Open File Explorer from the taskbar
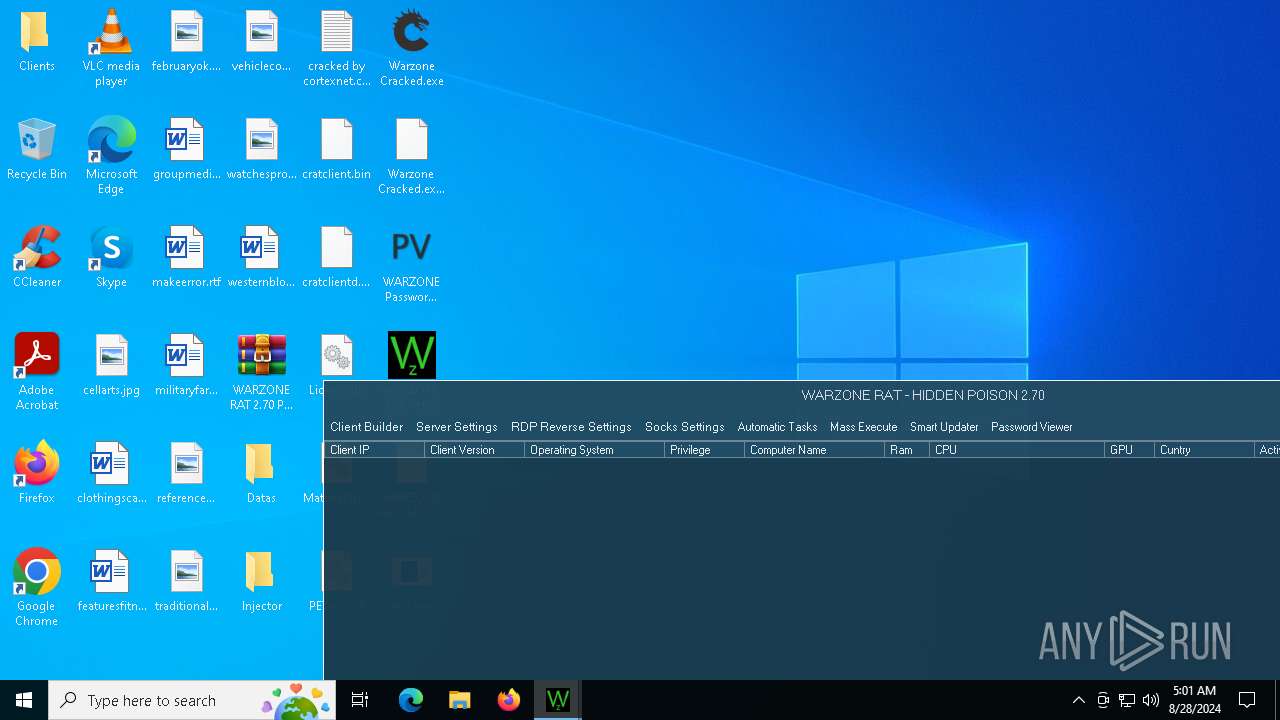This screenshot has width=1280, height=720. 459,700
